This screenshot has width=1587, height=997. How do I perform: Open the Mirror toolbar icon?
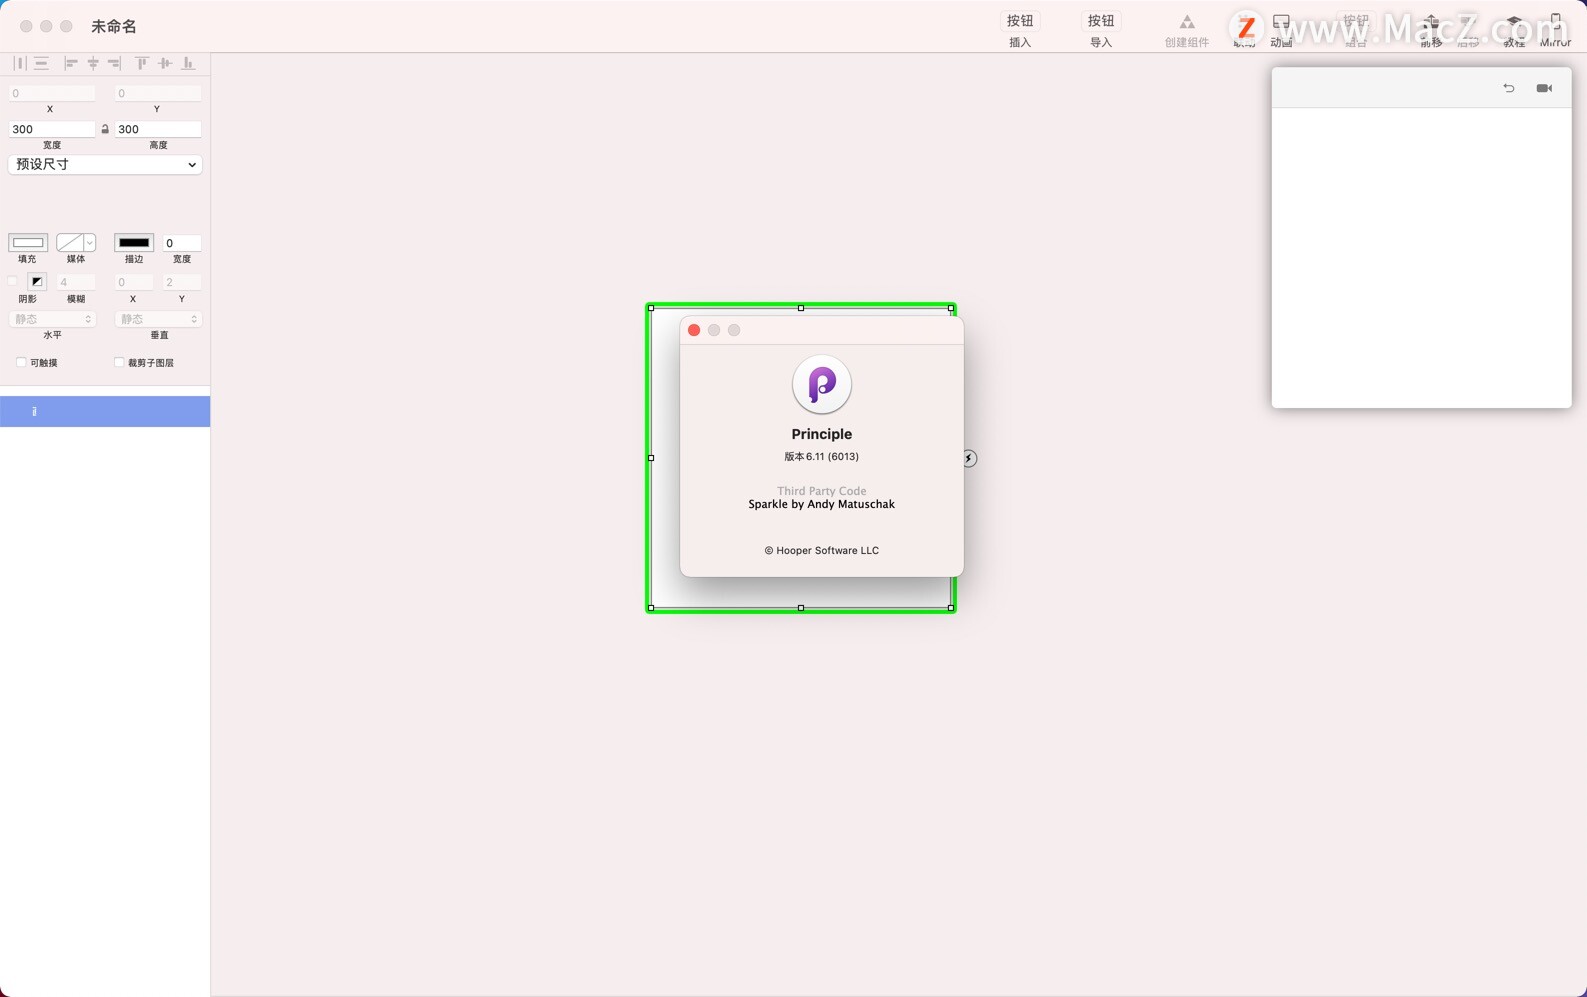pos(1555,22)
